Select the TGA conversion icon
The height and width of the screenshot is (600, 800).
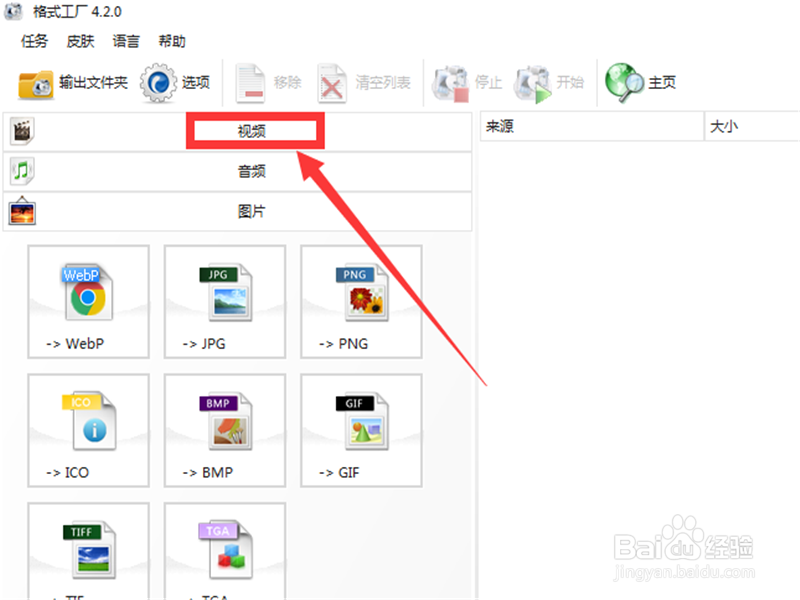click(x=226, y=550)
